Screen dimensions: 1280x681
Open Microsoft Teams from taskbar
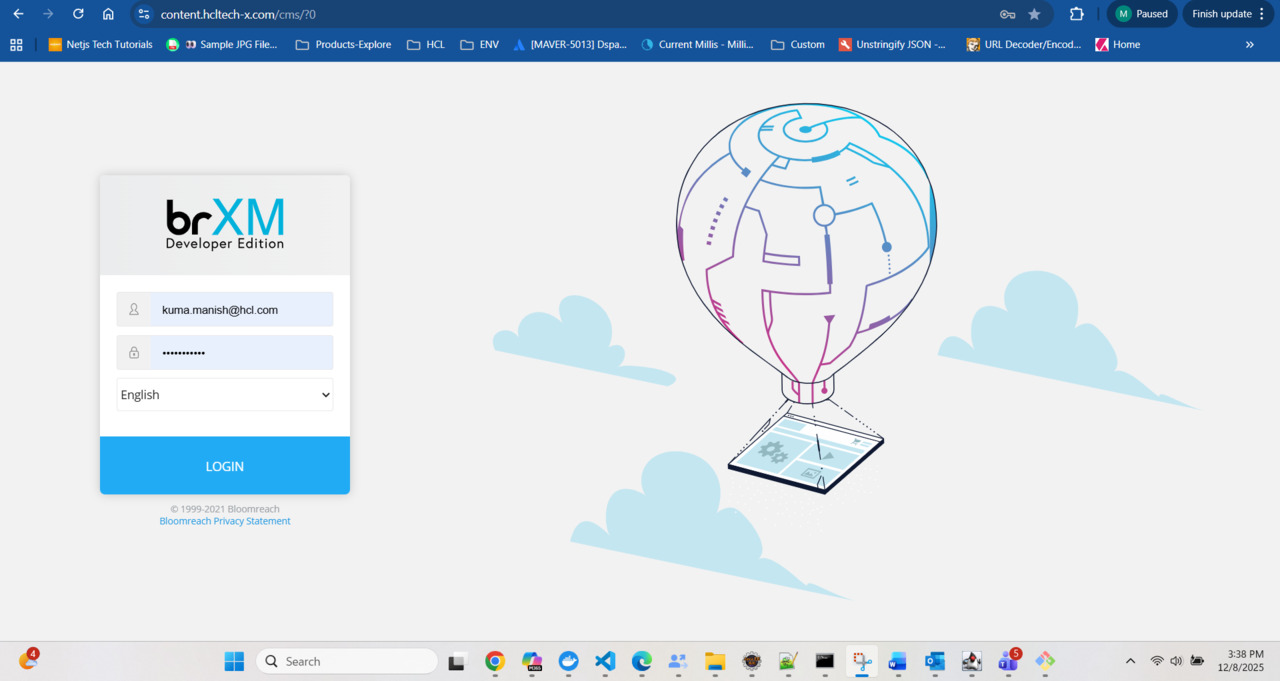click(1008, 661)
